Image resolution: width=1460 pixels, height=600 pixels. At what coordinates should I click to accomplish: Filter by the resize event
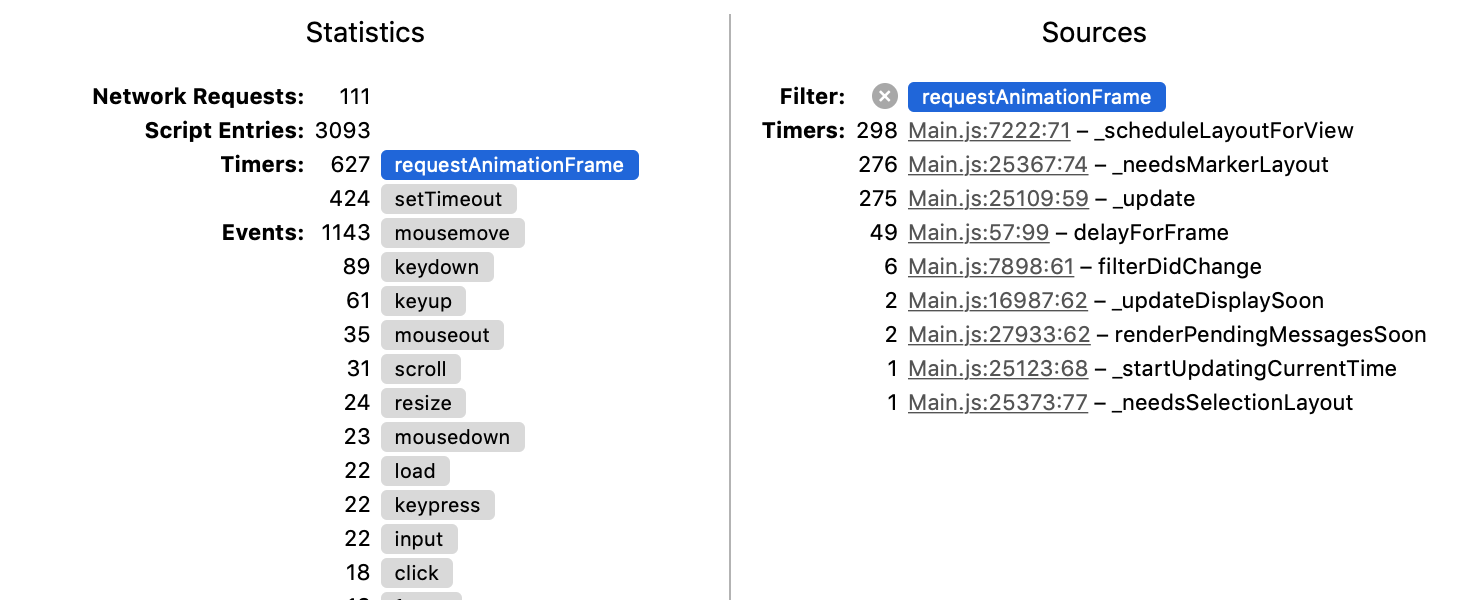[x=424, y=403]
